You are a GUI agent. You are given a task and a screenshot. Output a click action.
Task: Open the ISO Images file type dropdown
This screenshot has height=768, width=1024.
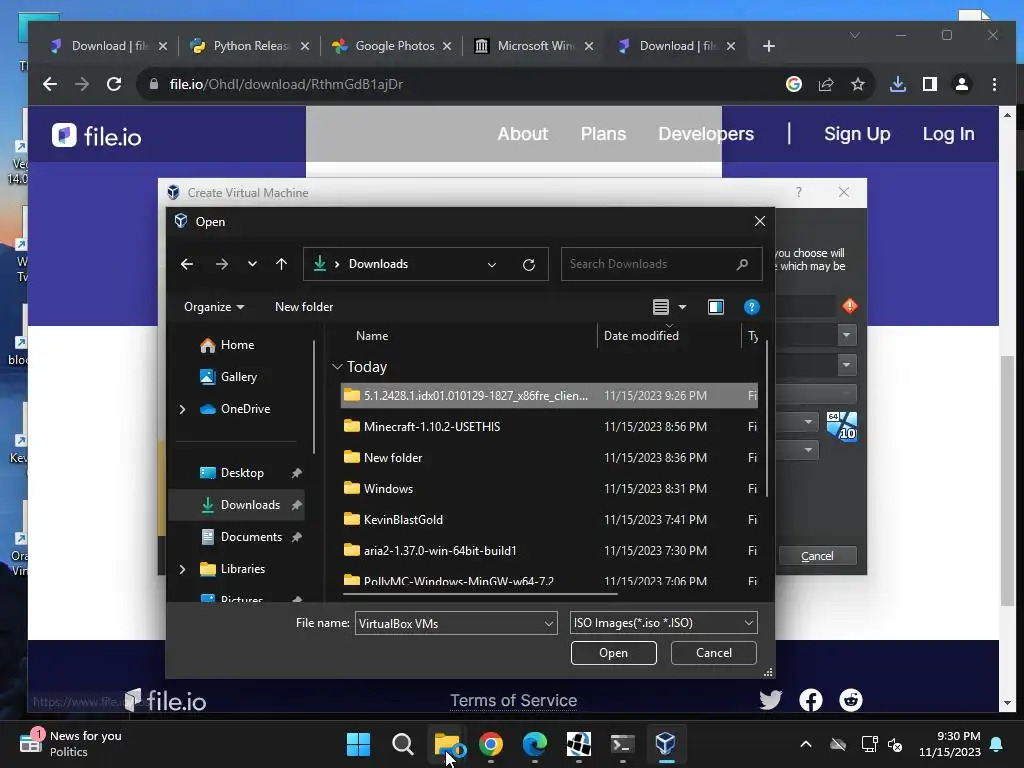pos(663,623)
